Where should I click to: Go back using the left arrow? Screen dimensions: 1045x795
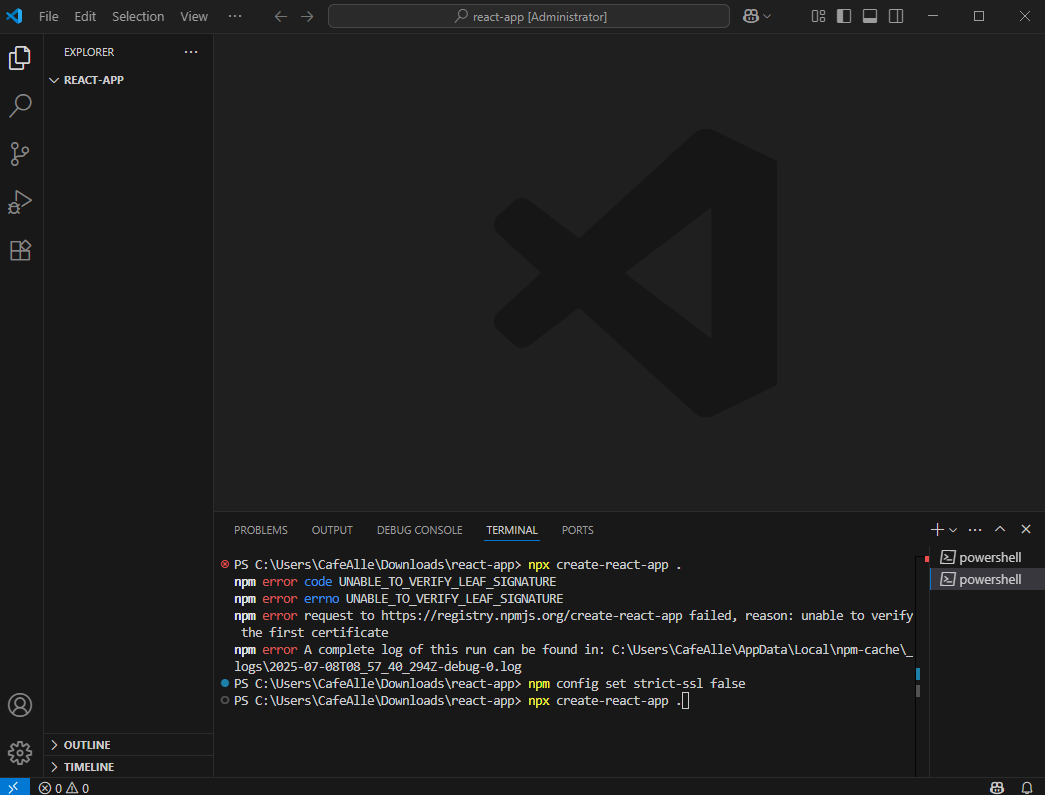pos(281,17)
